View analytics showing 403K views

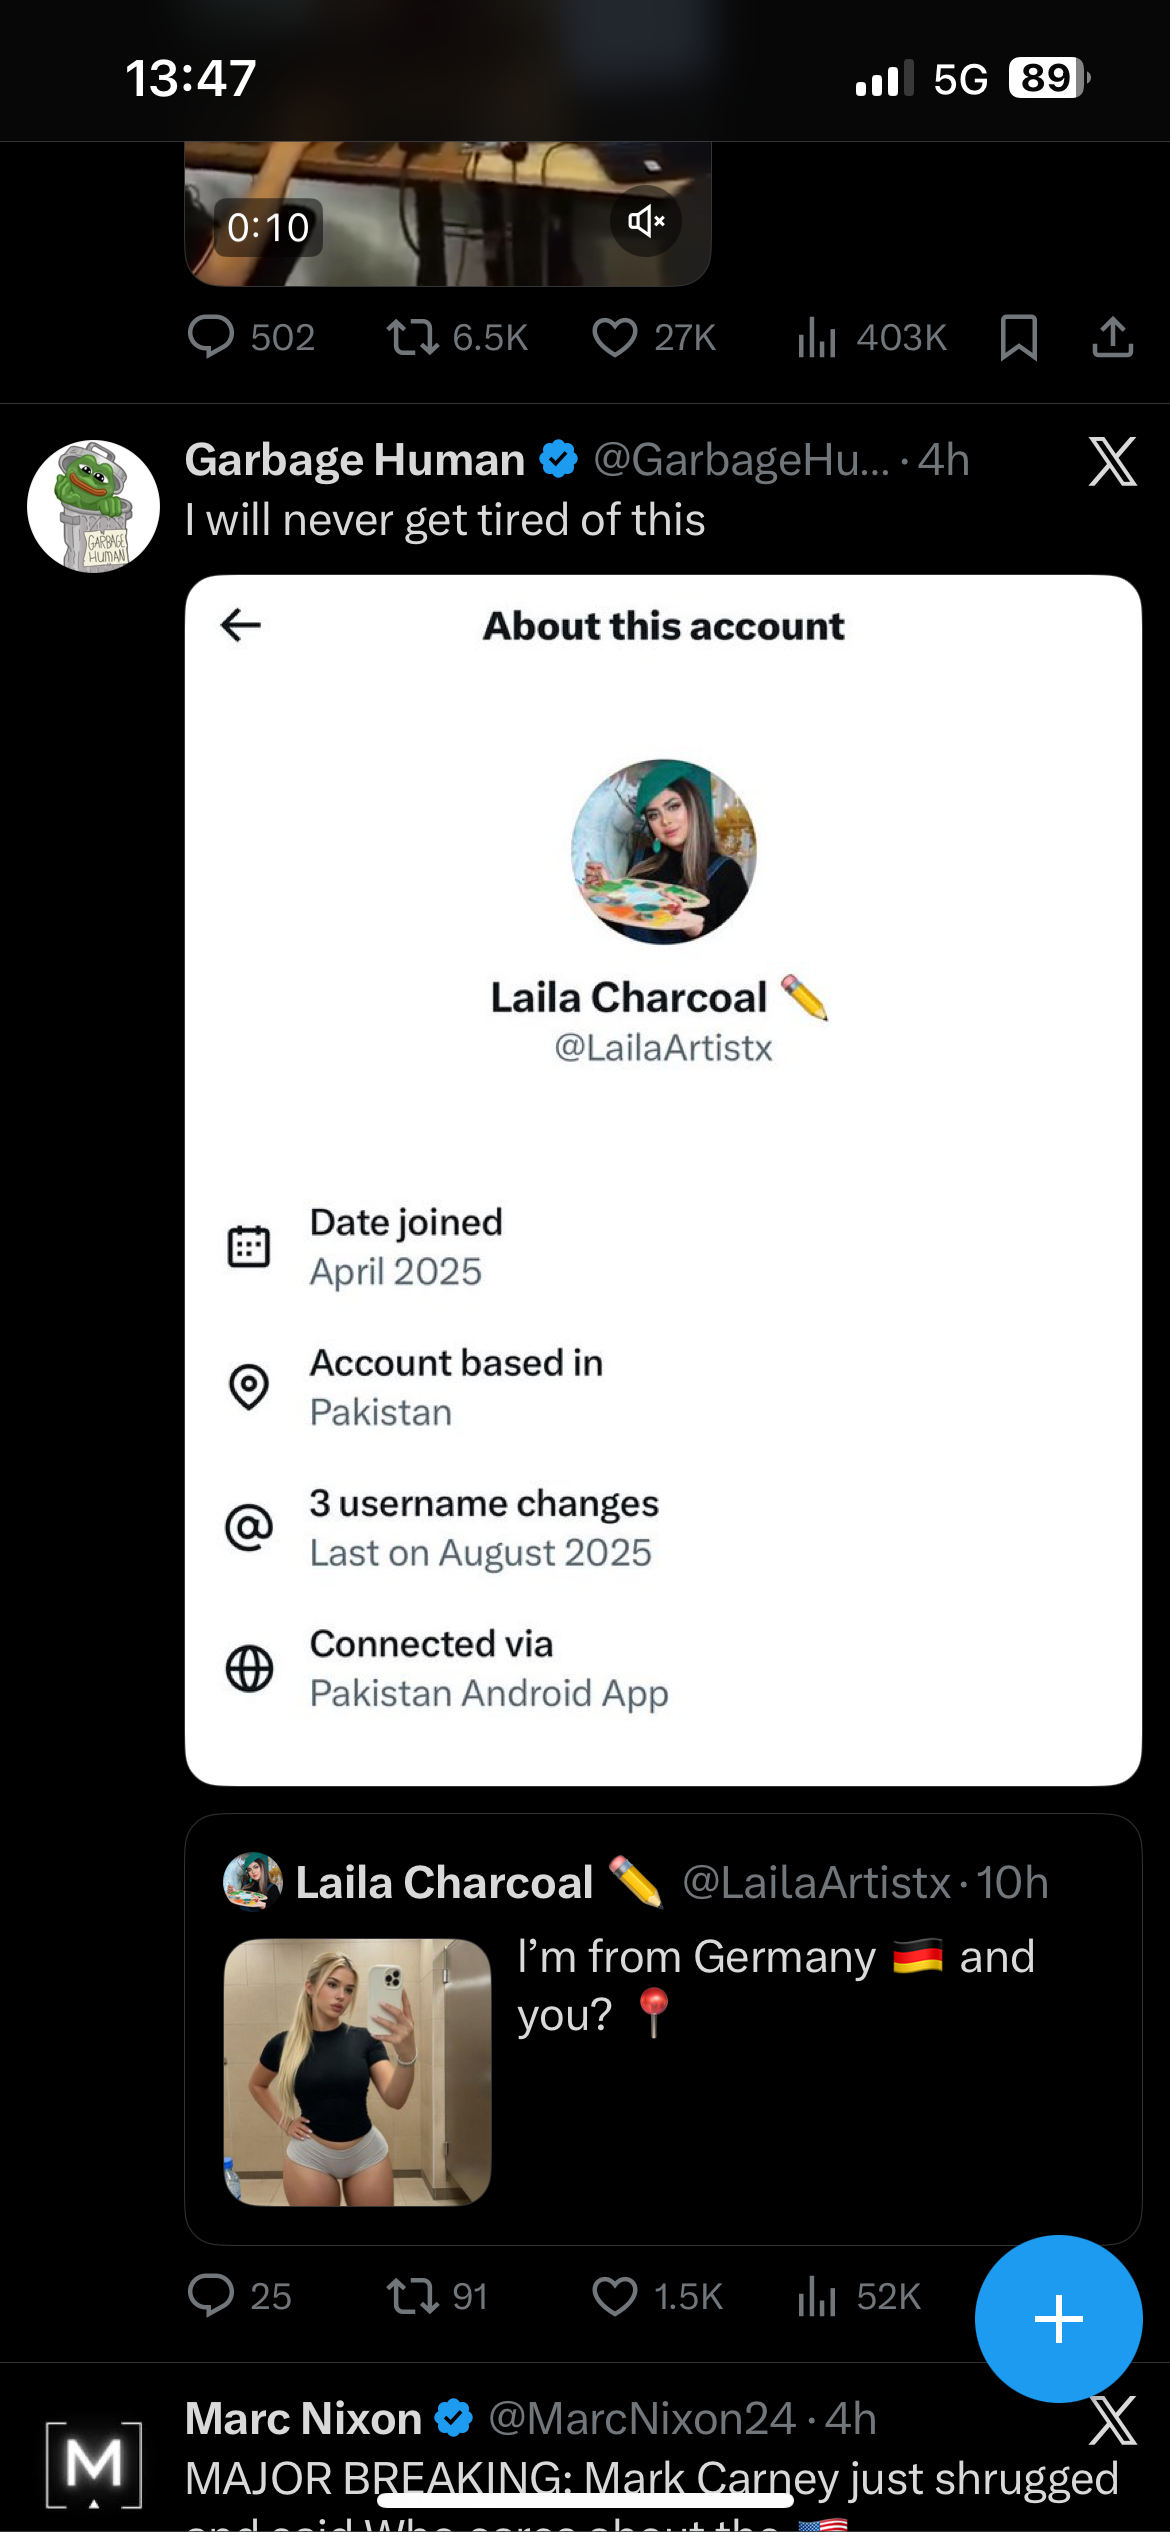coord(817,337)
